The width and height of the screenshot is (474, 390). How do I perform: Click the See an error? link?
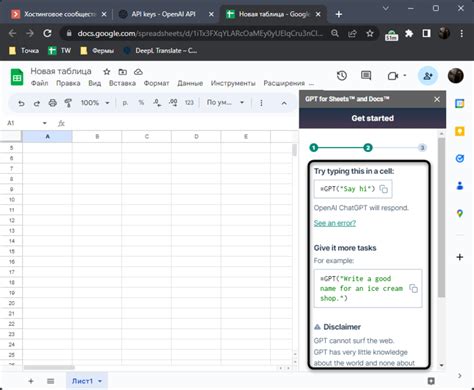pyautogui.click(x=335, y=223)
